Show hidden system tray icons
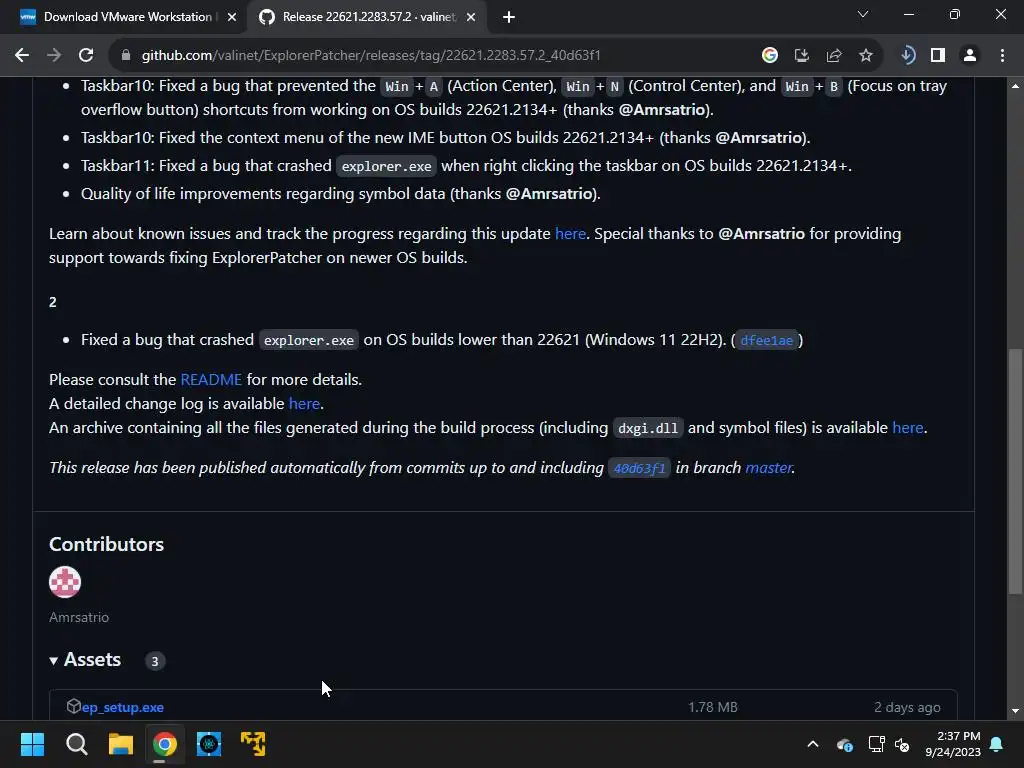This screenshot has width=1024, height=768. click(x=813, y=744)
